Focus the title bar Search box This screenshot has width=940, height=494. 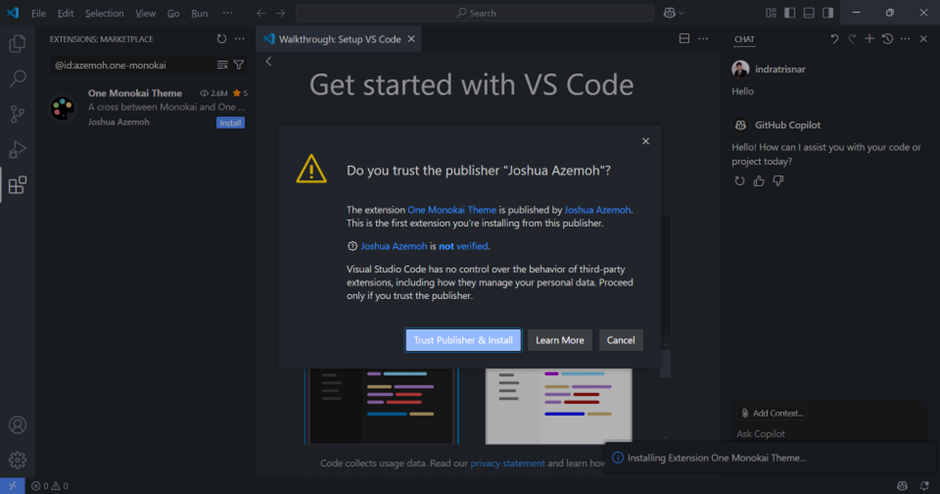coord(475,13)
